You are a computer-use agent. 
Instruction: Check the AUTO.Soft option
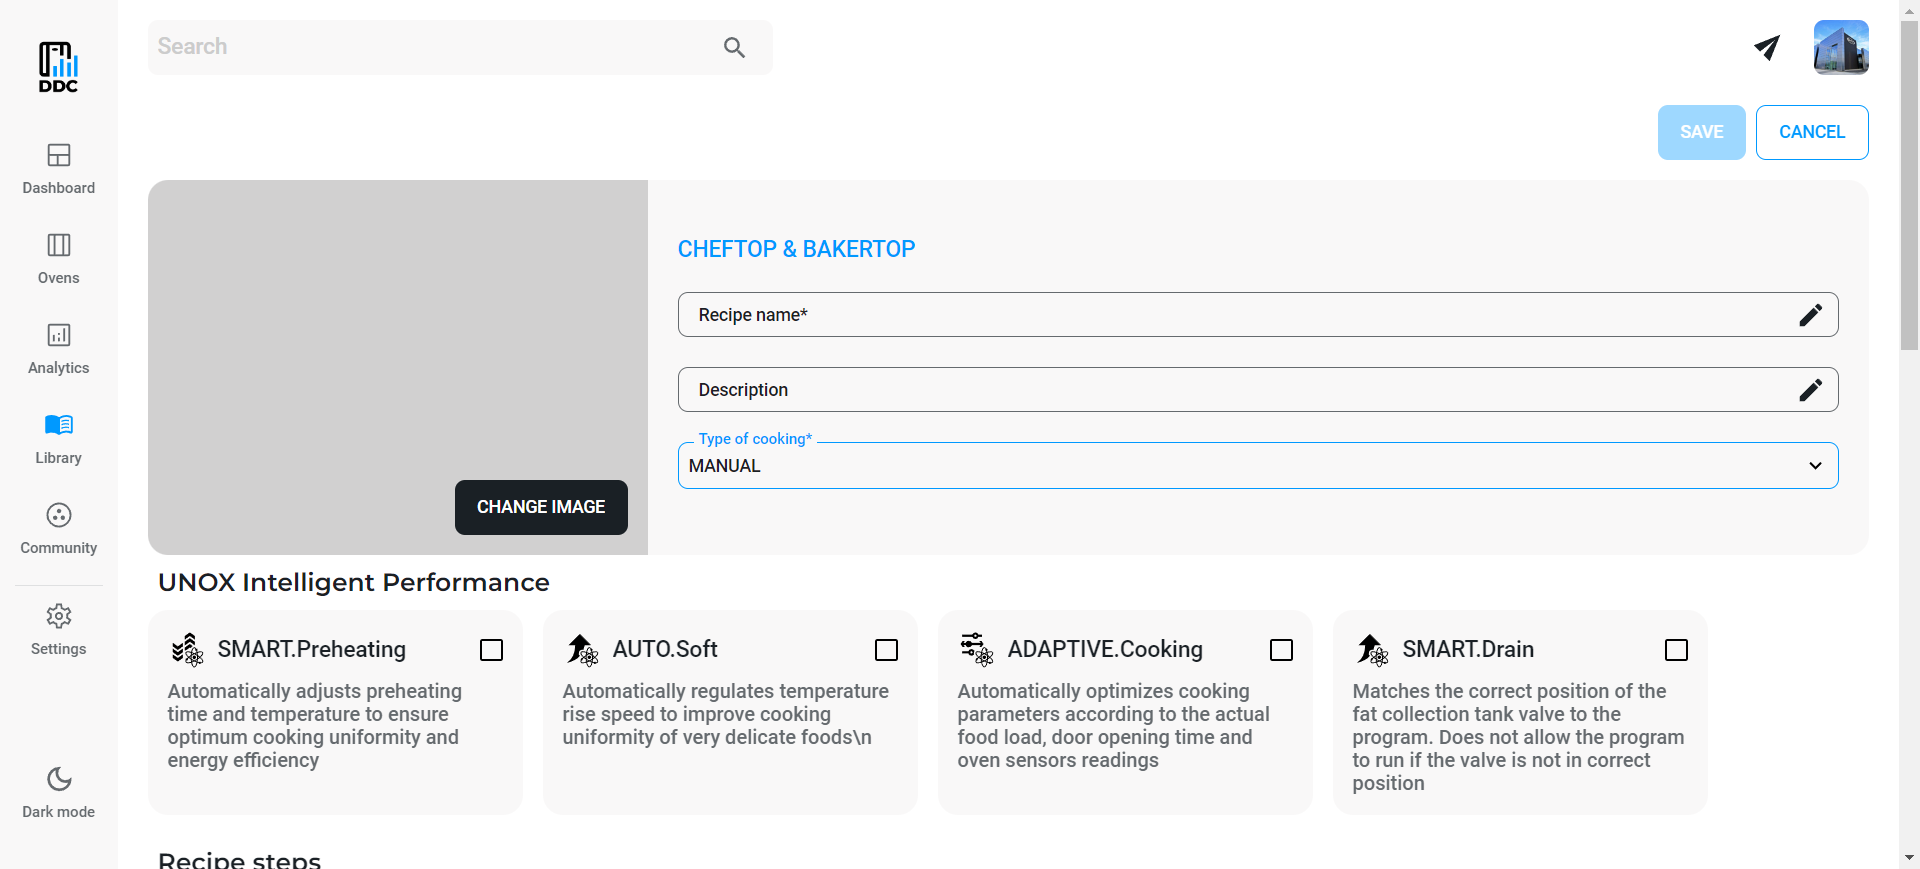pyautogui.click(x=886, y=650)
